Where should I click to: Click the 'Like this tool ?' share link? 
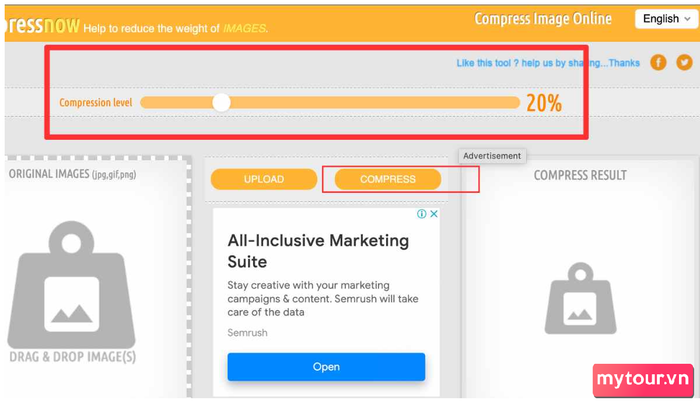click(548, 63)
